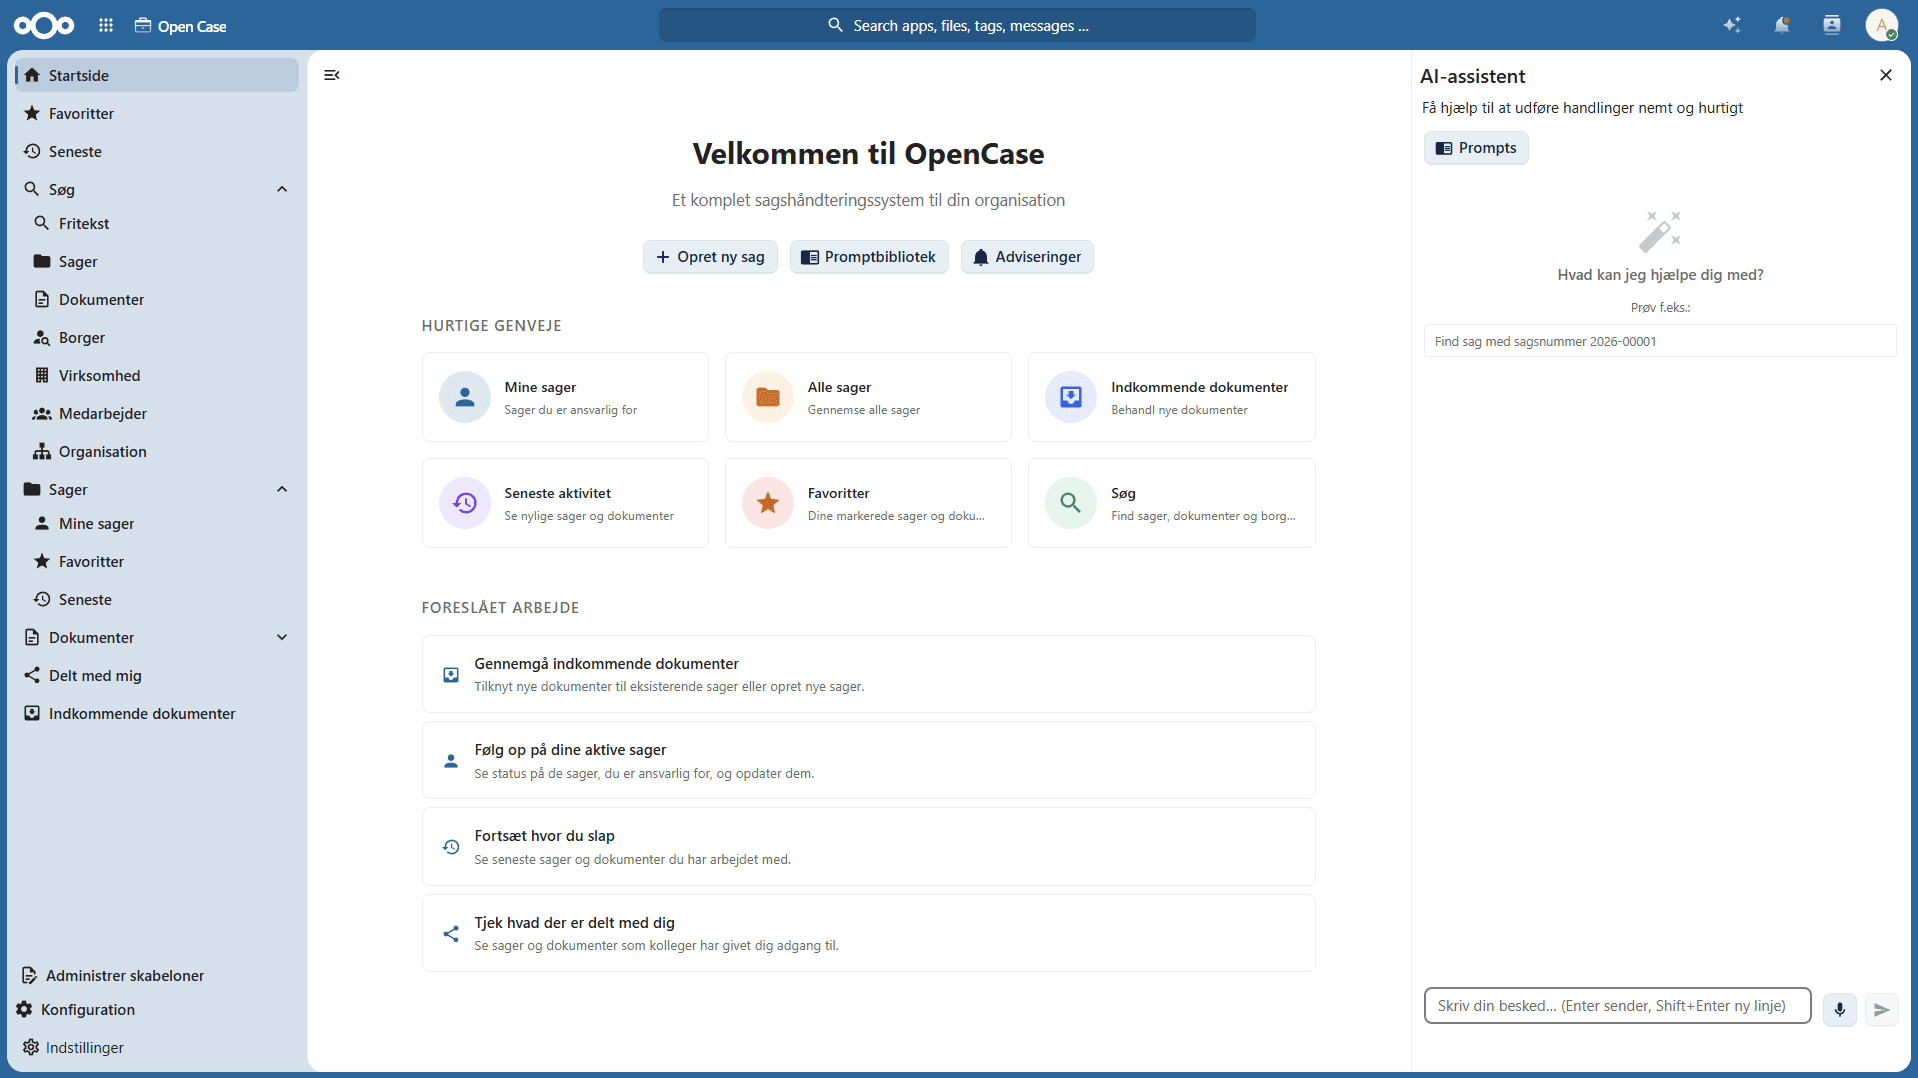The width and height of the screenshot is (1918, 1078).
Task: Click the Mine sager person icon card
Action: pos(465,397)
